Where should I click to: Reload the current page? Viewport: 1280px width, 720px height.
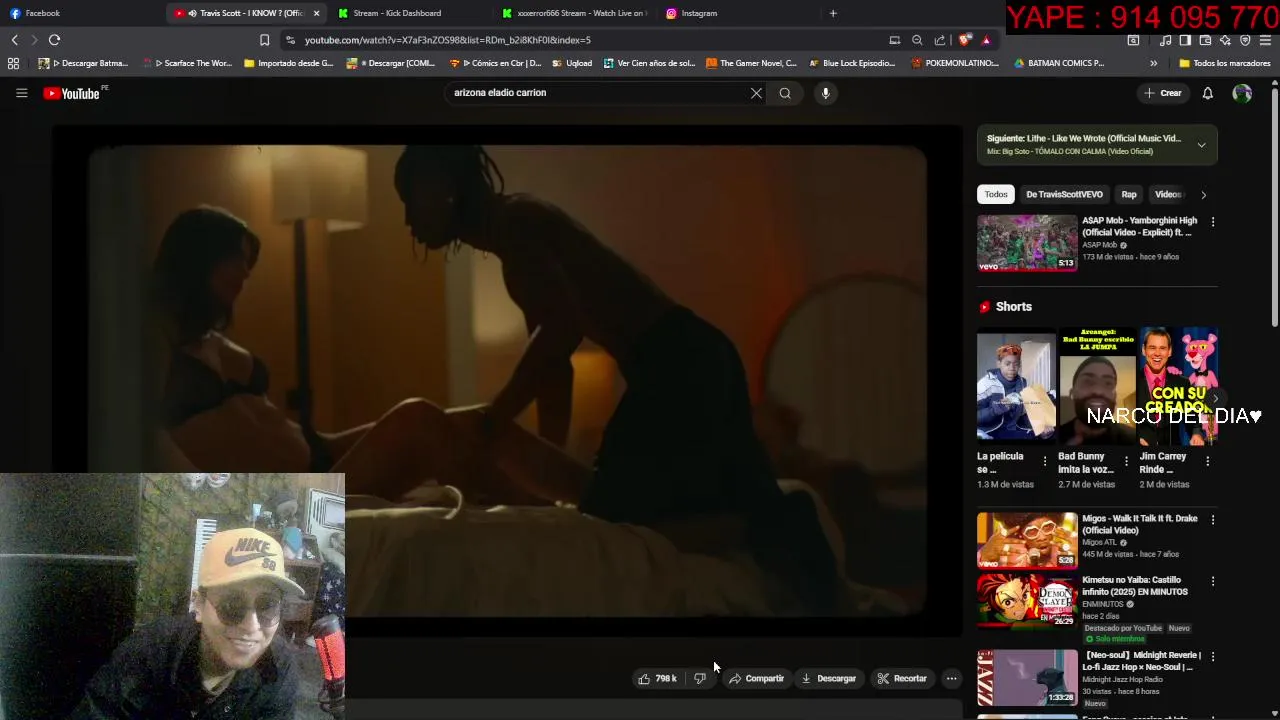(54, 40)
